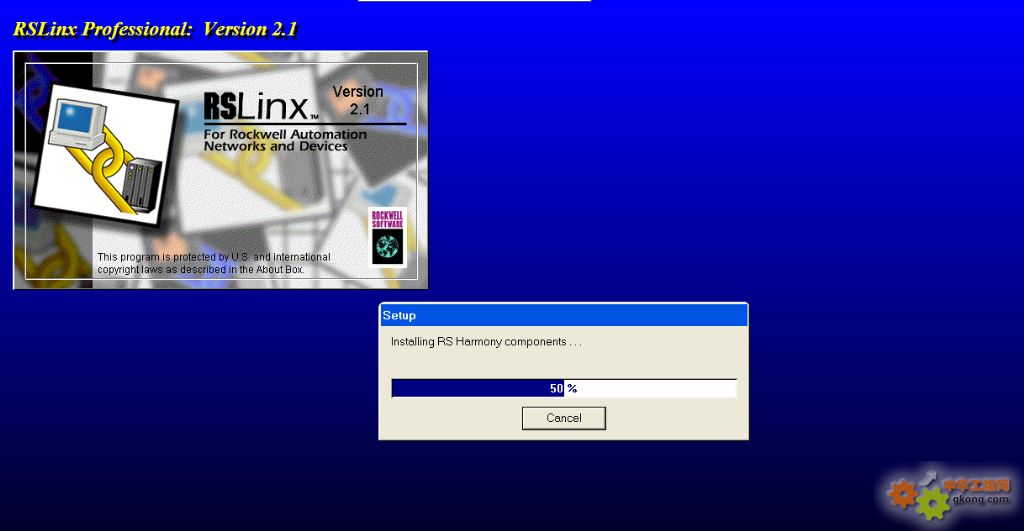1024x531 pixels.
Task: Cancel the RSLinx setup installation
Action: pos(564,418)
